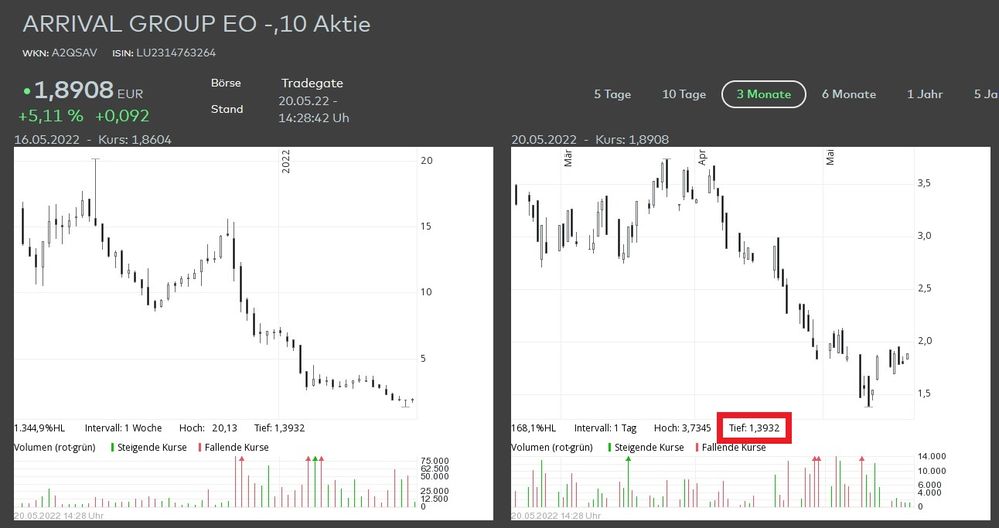Show the 6 Monate chart range
Screen dimensions: 999x528
849,94
